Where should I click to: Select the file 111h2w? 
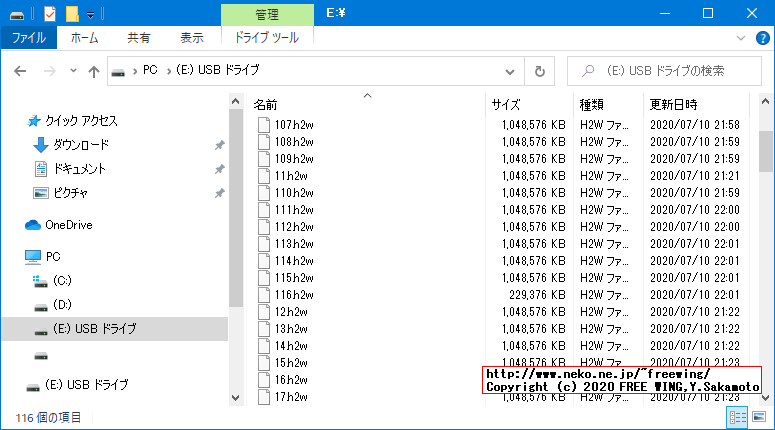tap(294, 210)
